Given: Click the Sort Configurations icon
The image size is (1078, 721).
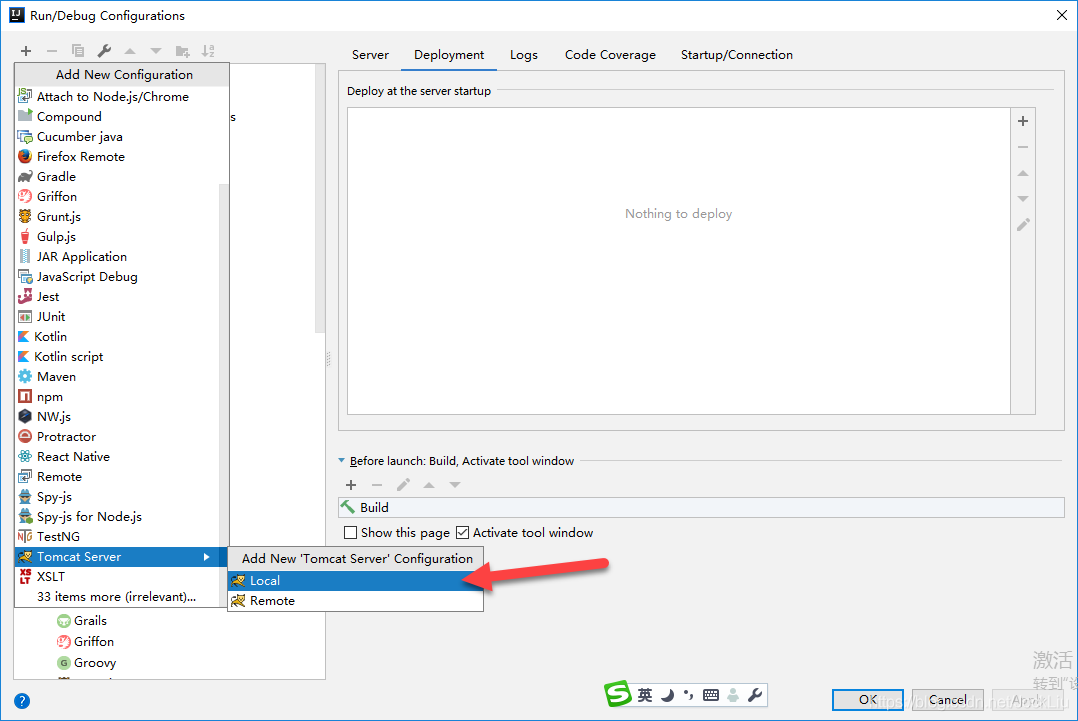Looking at the screenshot, I should pyautogui.click(x=208, y=51).
